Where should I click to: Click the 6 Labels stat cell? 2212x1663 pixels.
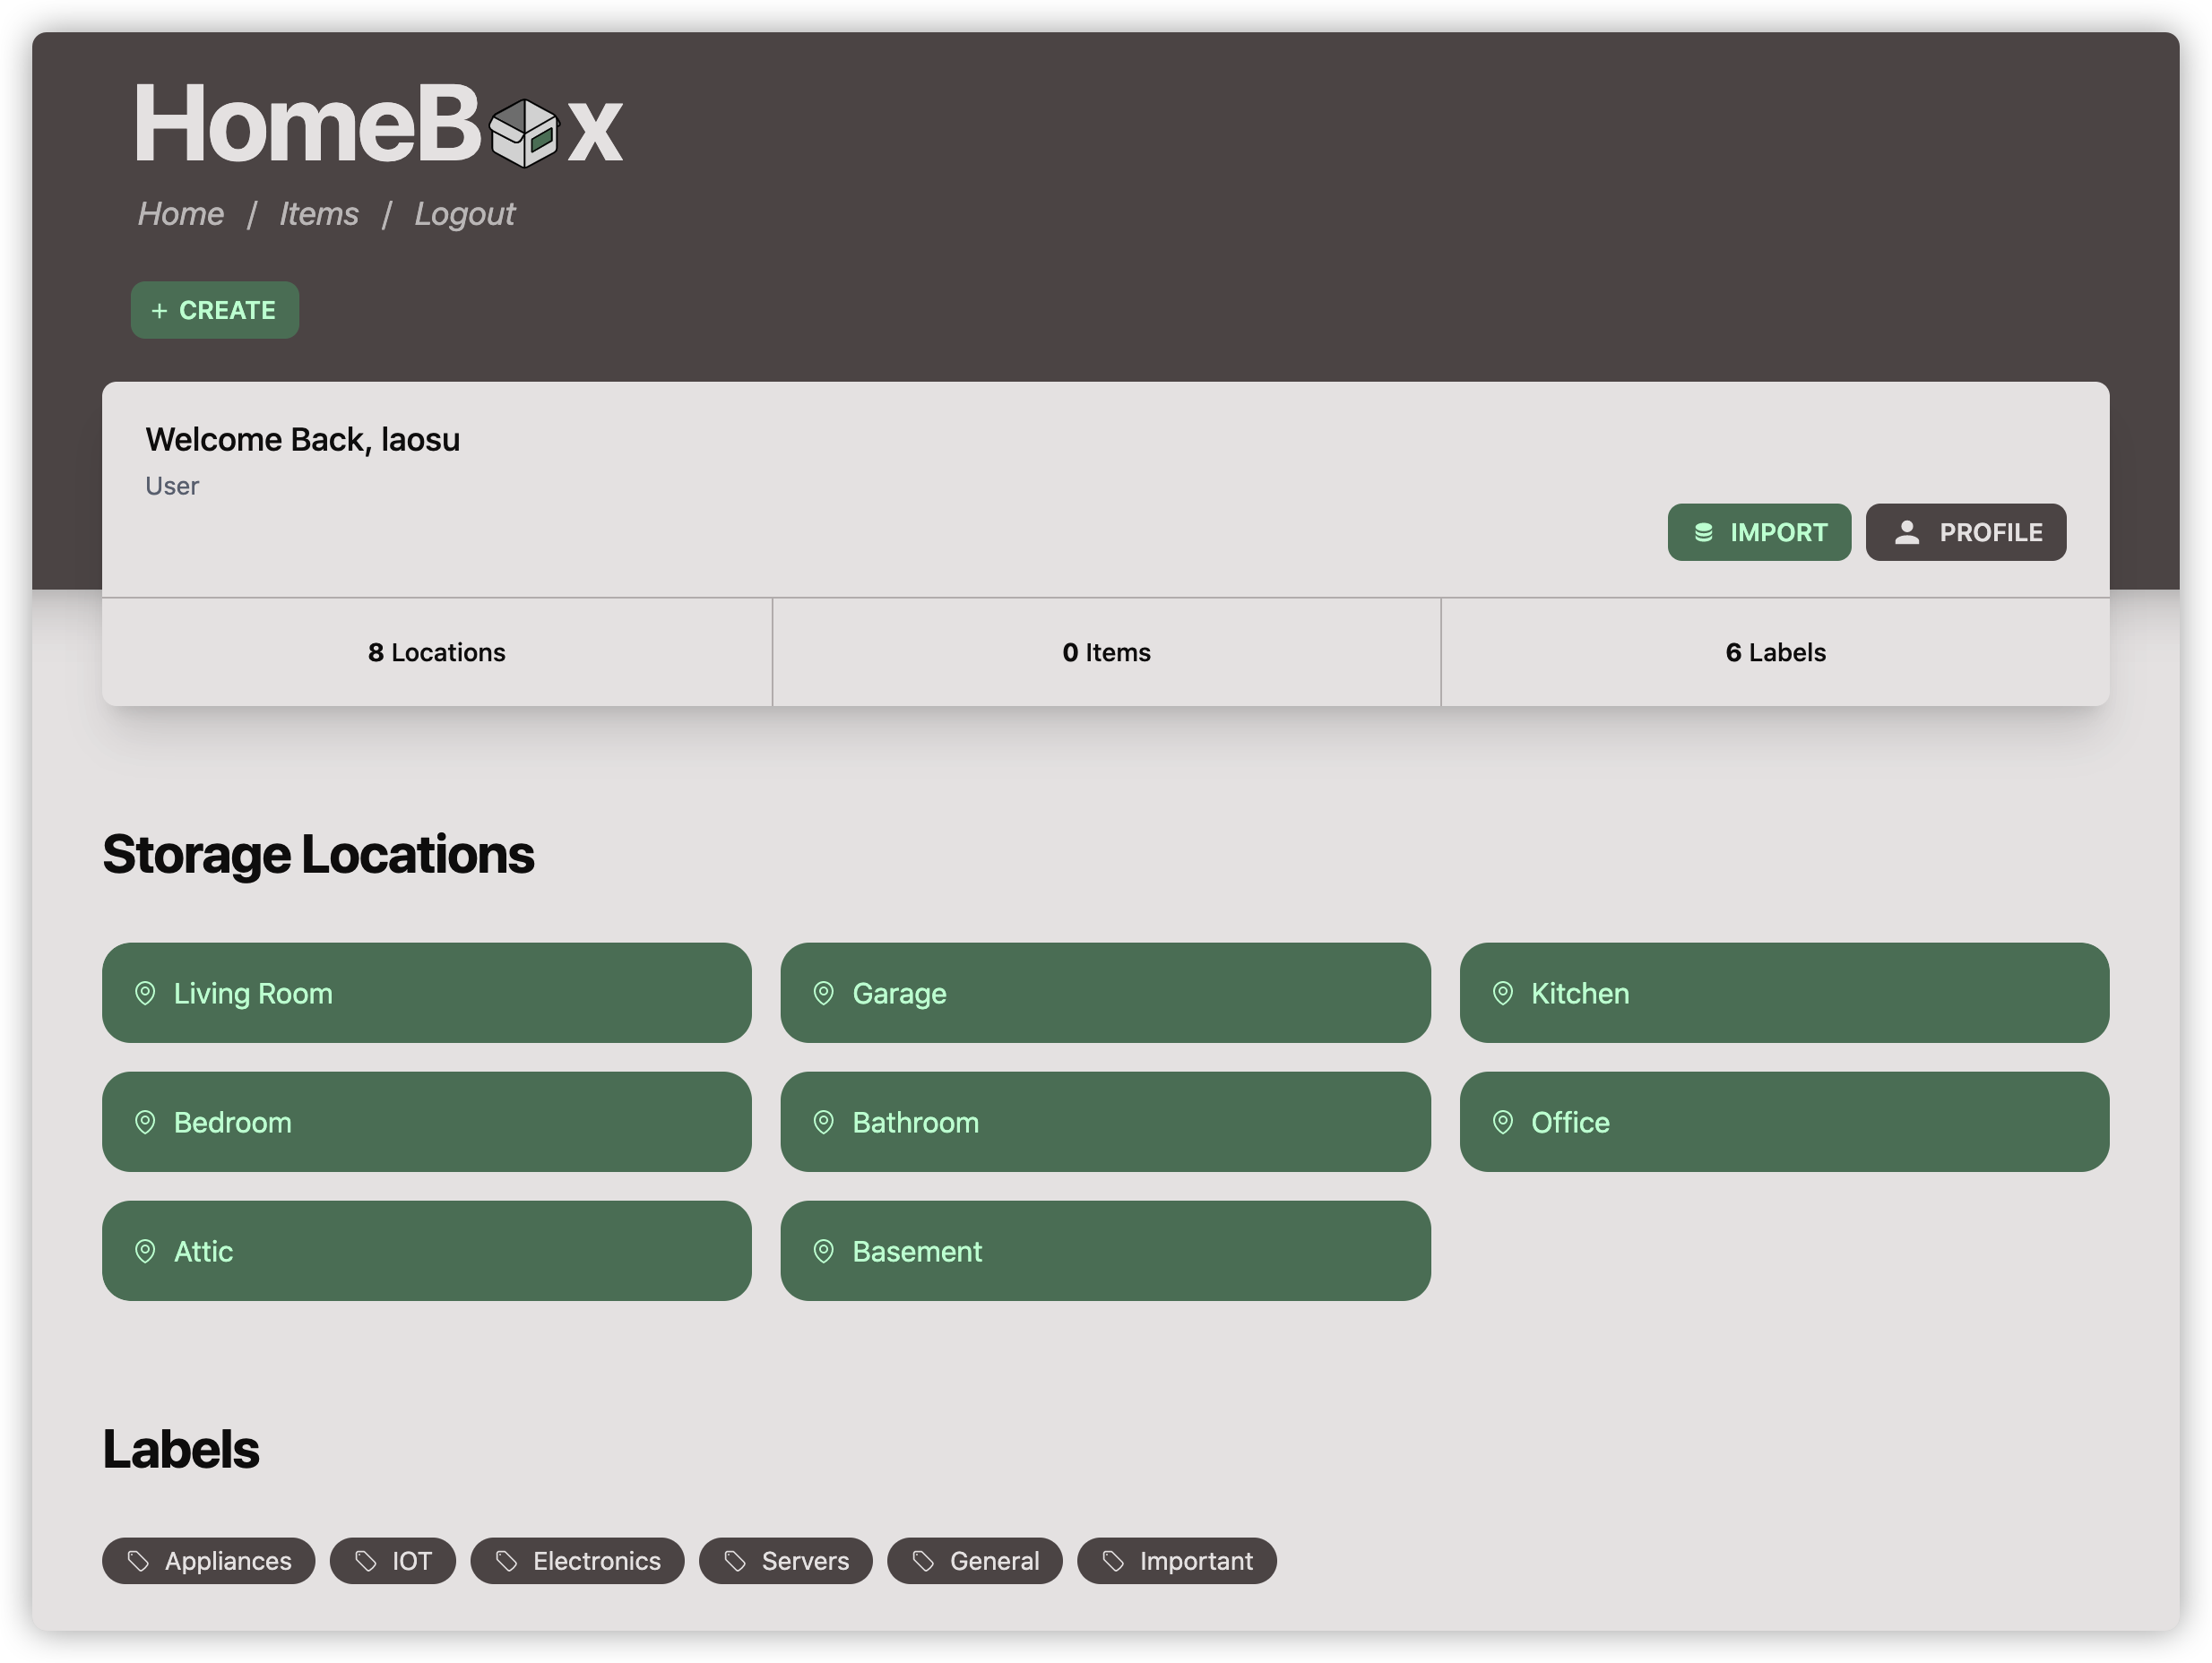click(1775, 653)
